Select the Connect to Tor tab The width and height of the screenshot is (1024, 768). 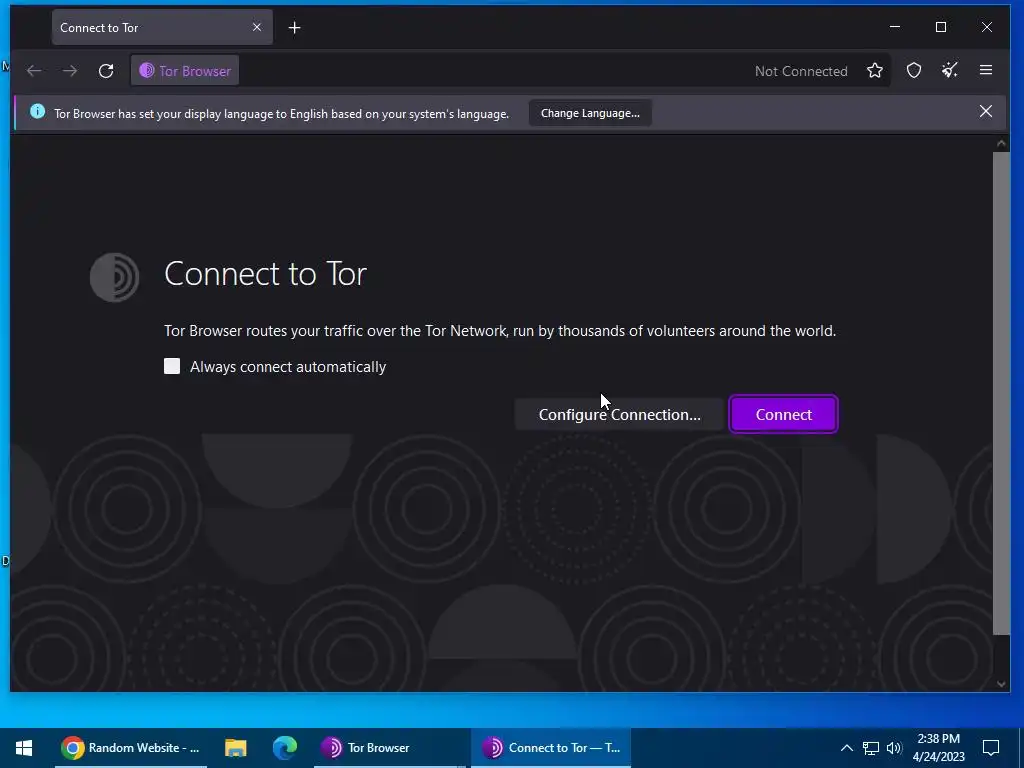click(x=162, y=27)
